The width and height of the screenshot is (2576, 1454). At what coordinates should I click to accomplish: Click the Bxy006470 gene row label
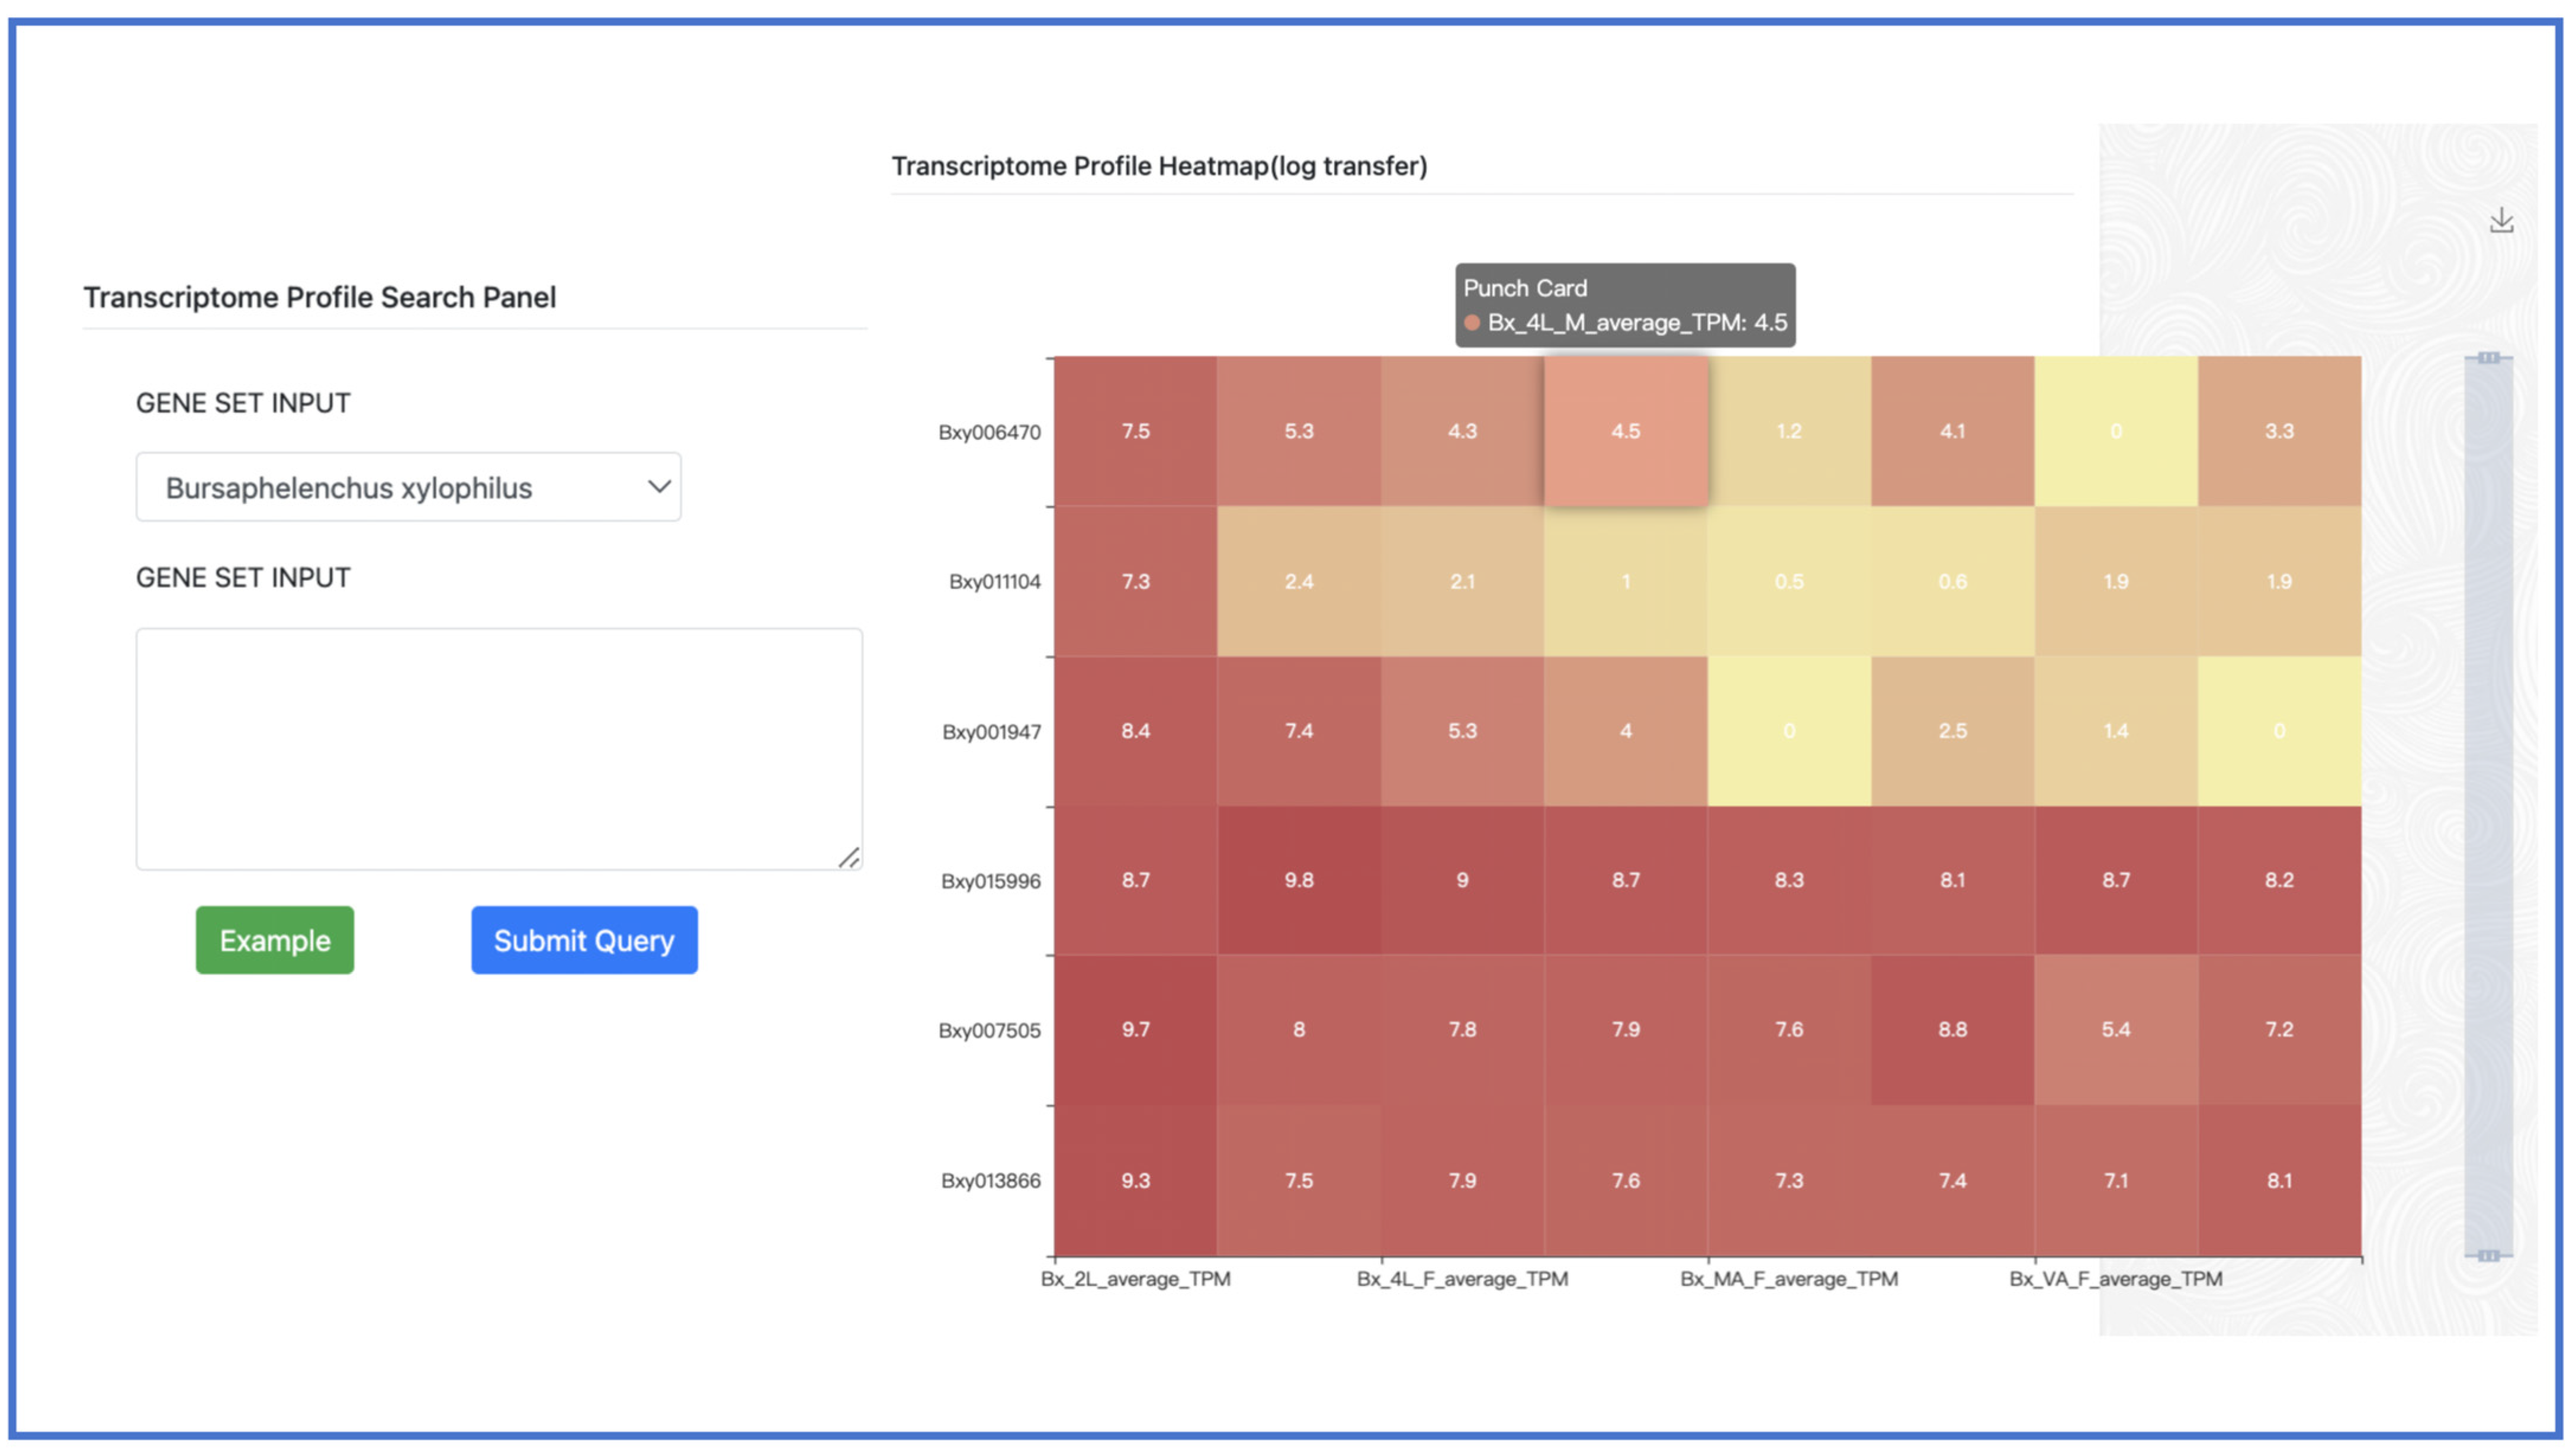989,432
